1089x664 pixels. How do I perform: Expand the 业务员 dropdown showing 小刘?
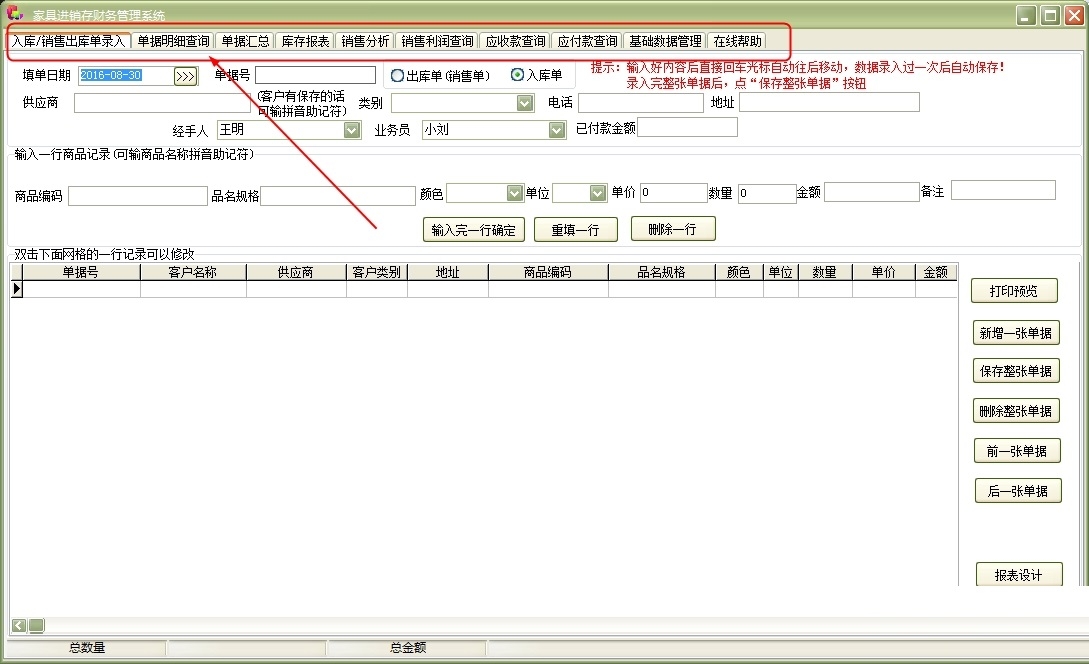click(556, 130)
